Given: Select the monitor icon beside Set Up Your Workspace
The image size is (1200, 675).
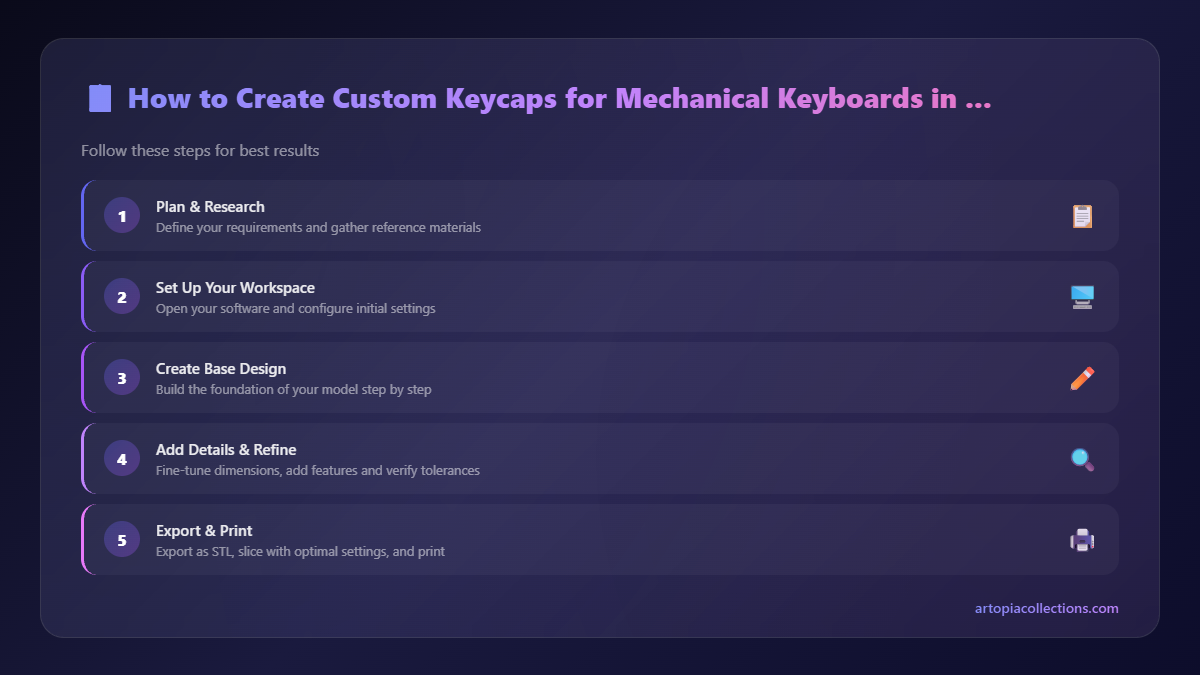Looking at the screenshot, I should point(1082,295).
